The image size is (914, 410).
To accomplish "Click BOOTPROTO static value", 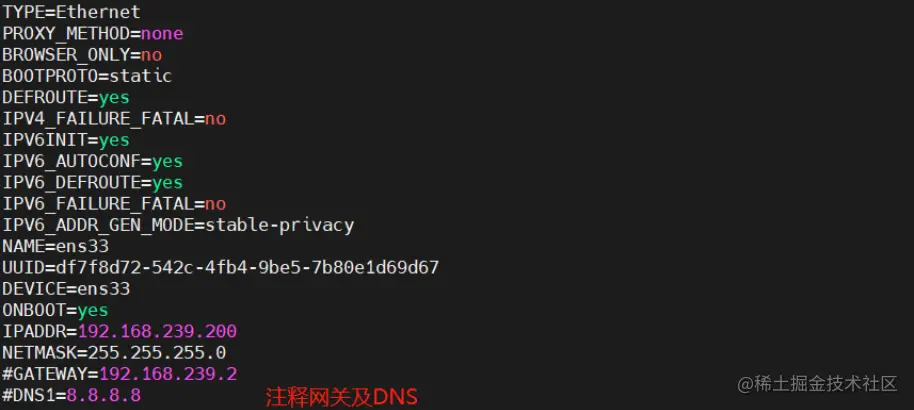I will [140, 76].
